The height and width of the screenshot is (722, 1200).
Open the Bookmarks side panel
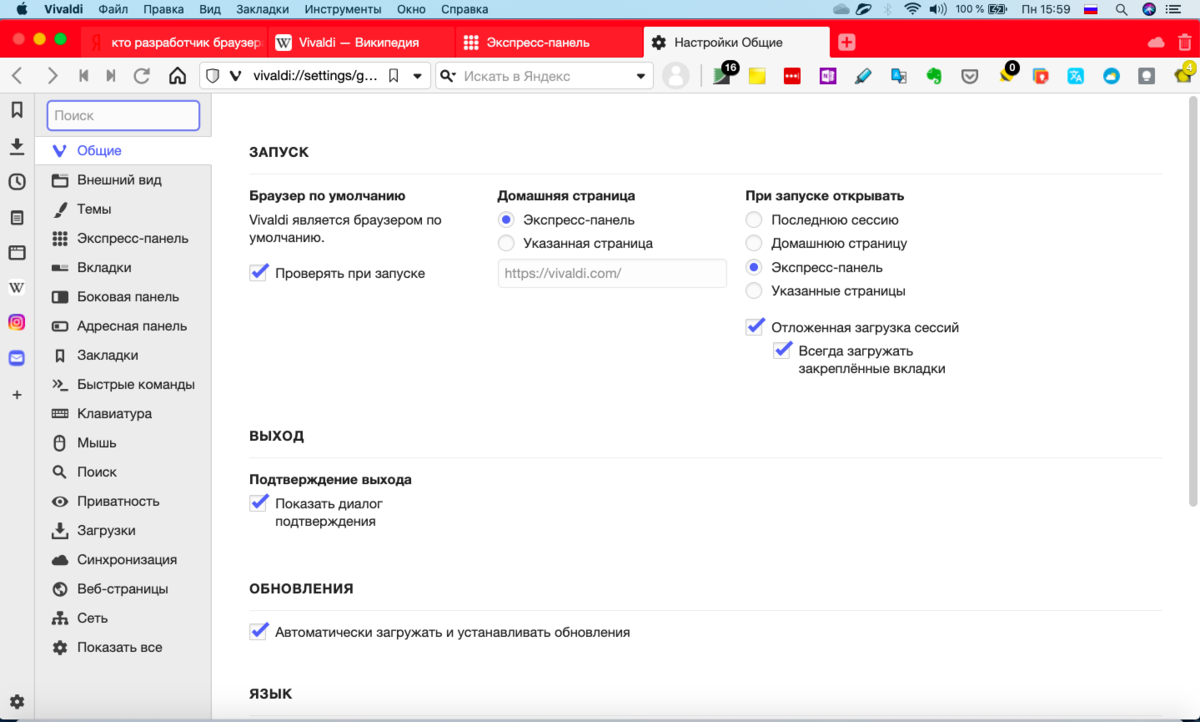pyautogui.click(x=17, y=110)
